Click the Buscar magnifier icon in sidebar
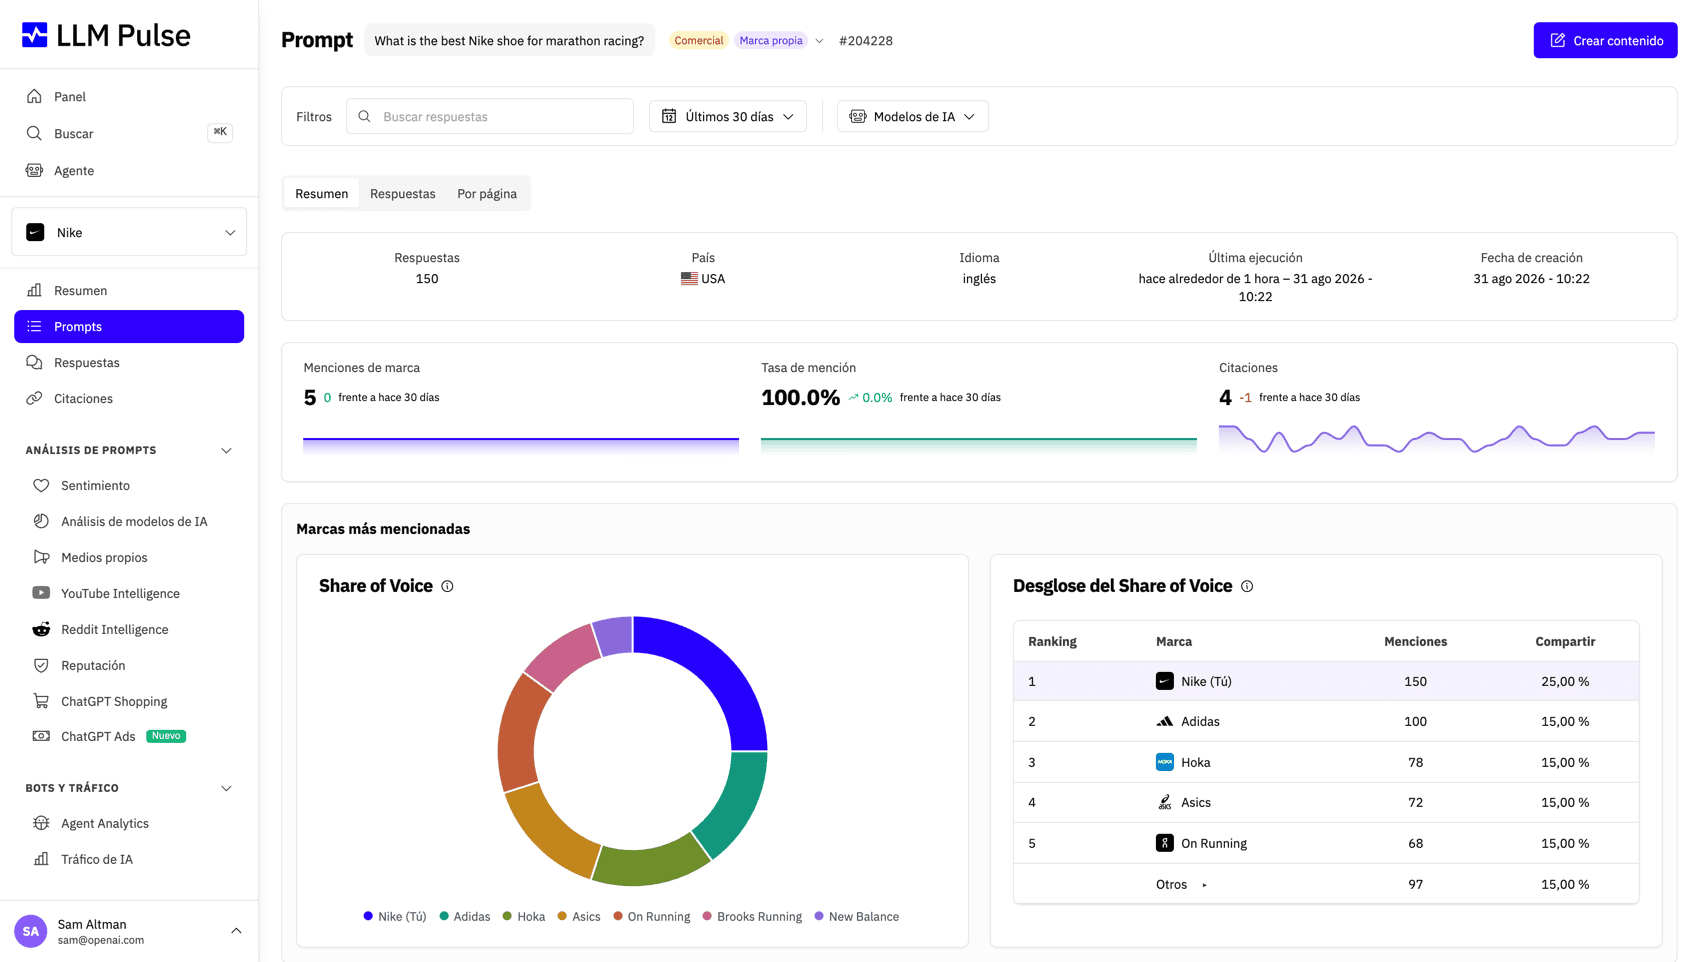1700x962 pixels. pyautogui.click(x=34, y=133)
